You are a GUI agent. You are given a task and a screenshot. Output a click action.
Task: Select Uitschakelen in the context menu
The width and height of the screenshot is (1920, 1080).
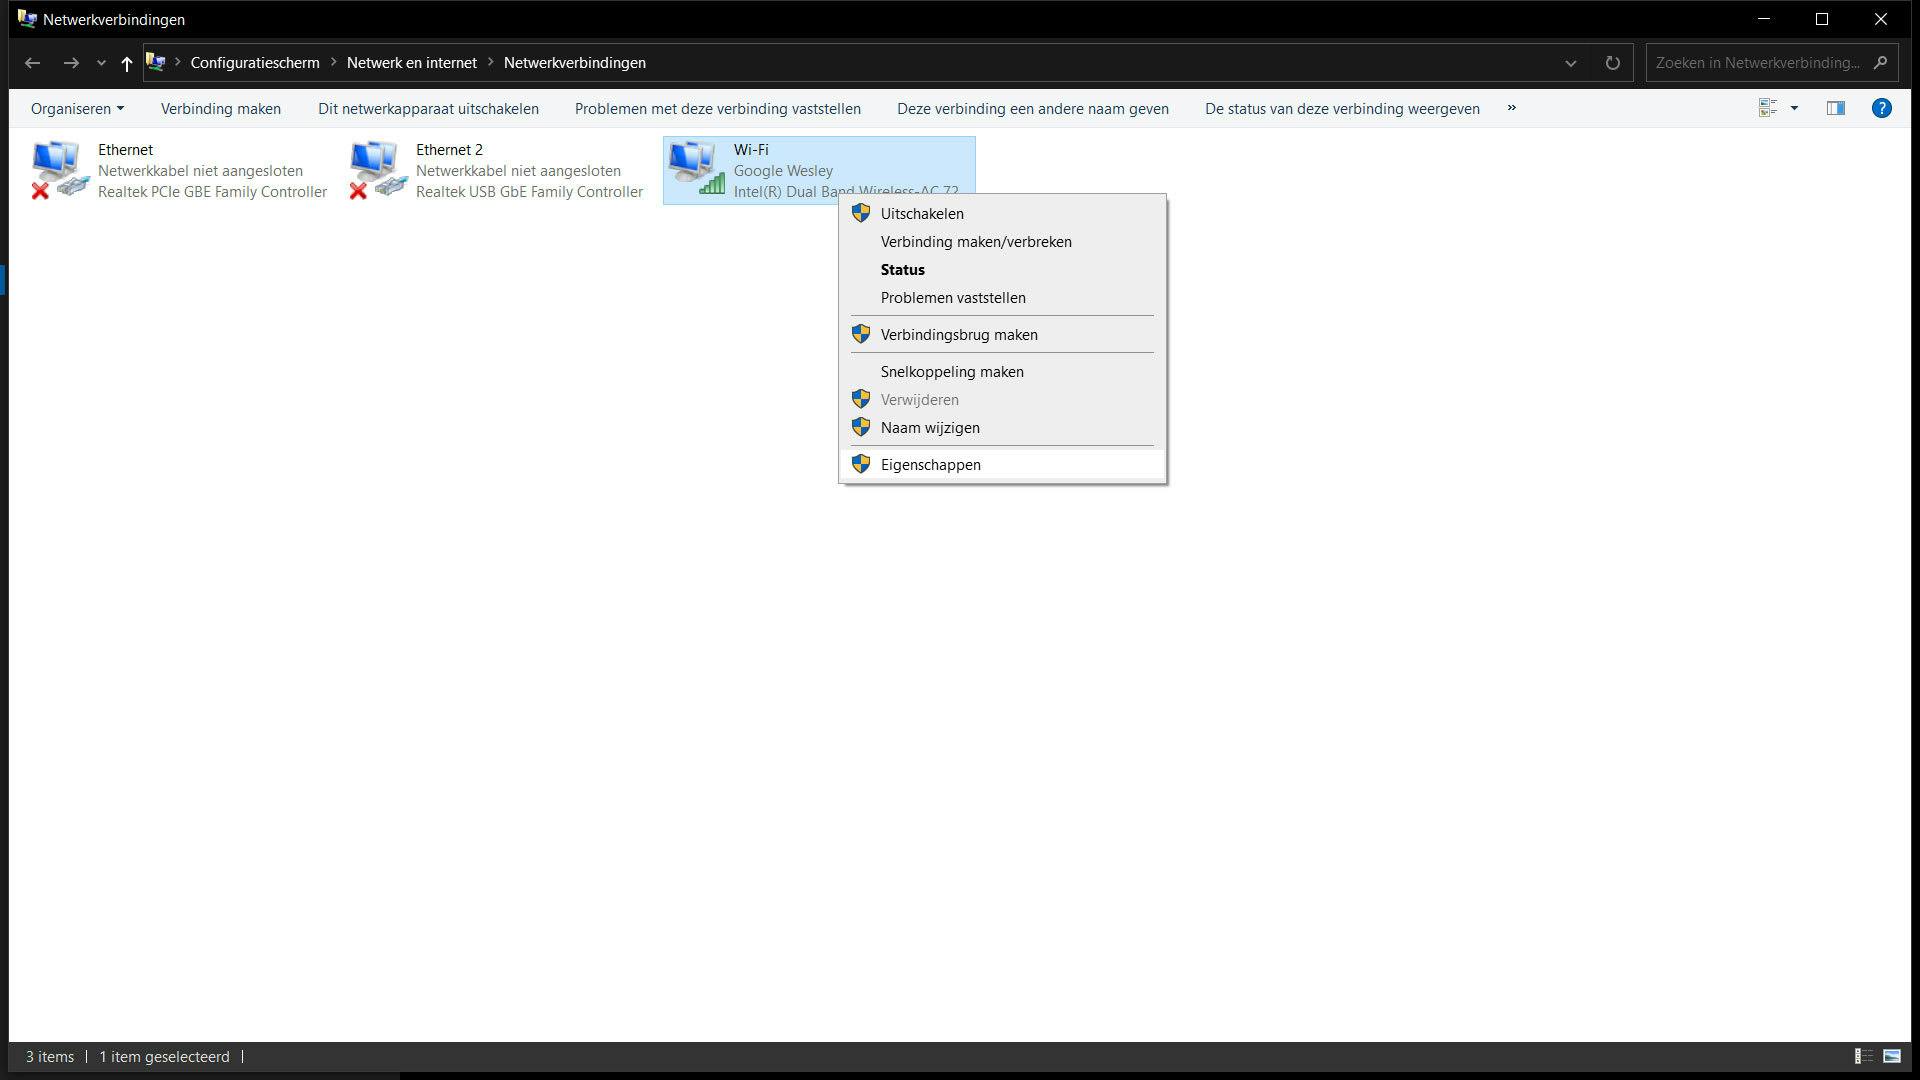[x=921, y=214]
